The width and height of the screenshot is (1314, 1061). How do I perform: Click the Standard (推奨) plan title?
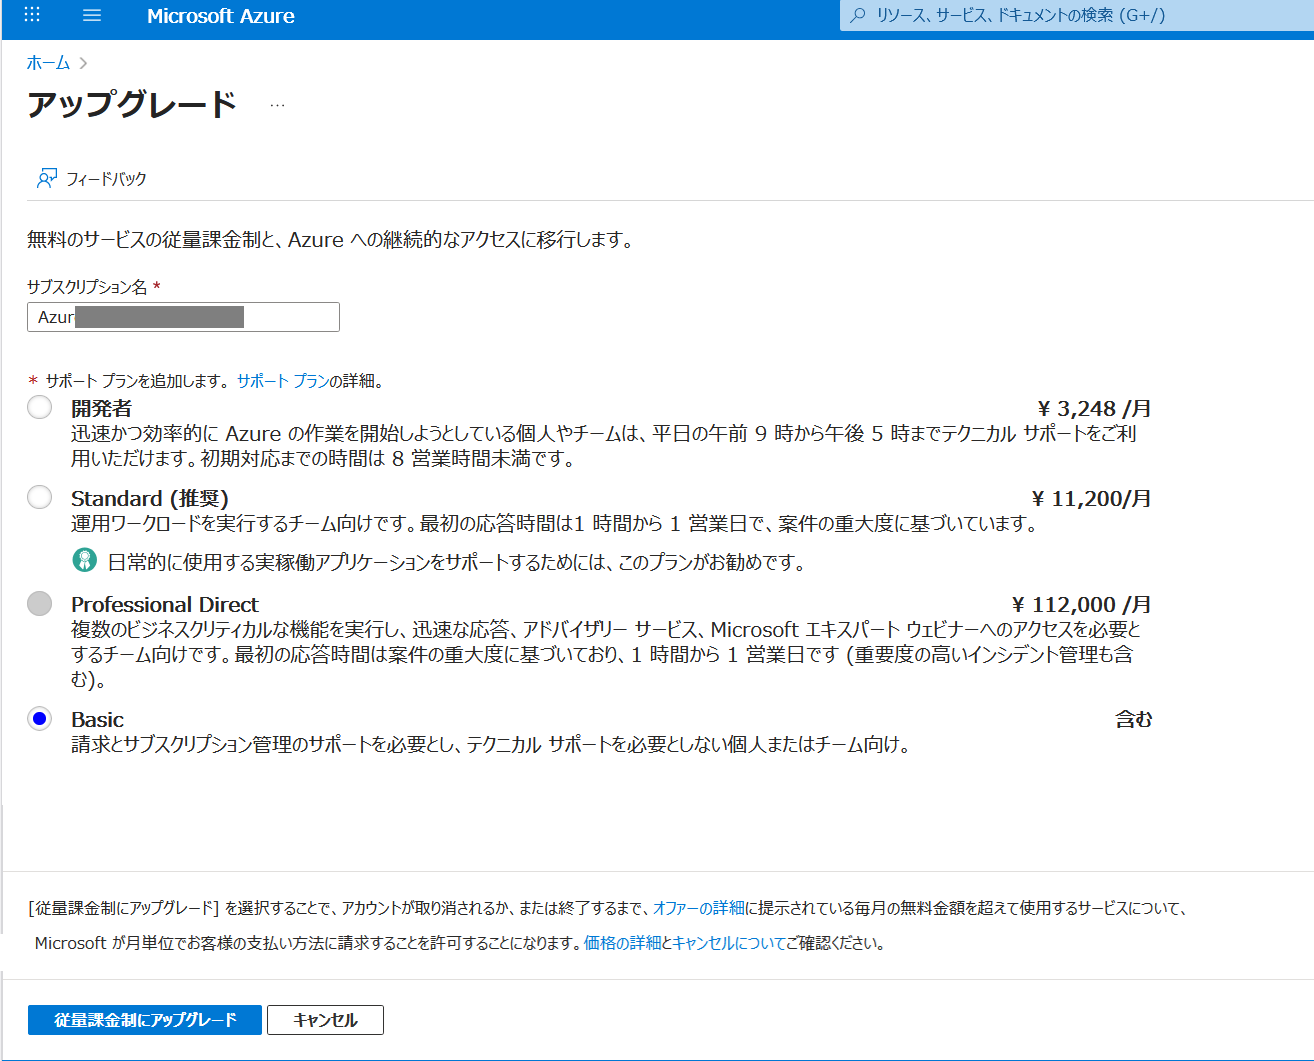pos(150,498)
